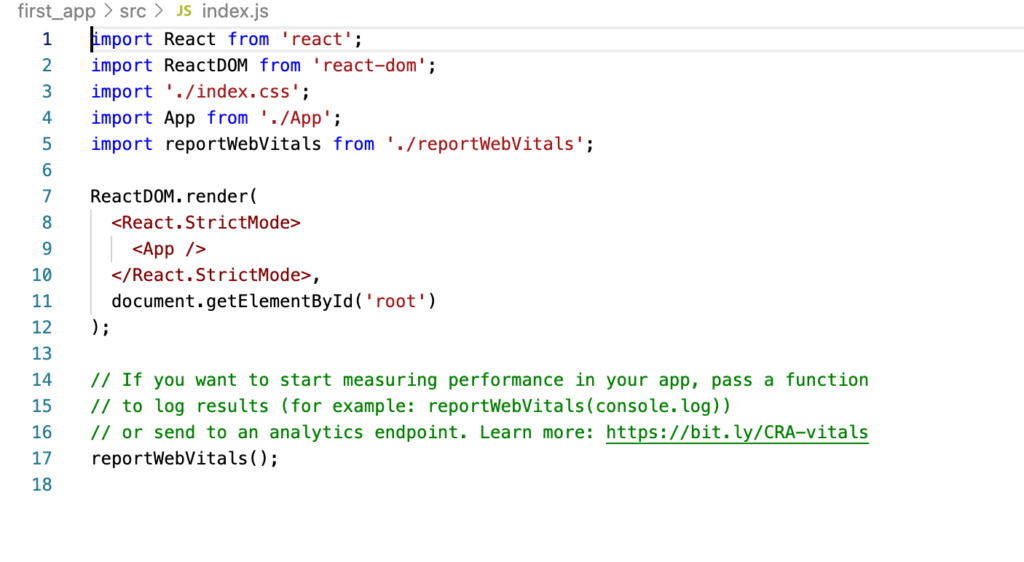Click line number 17 in gutter
This screenshot has height=562, width=1024.
(42, 459)
